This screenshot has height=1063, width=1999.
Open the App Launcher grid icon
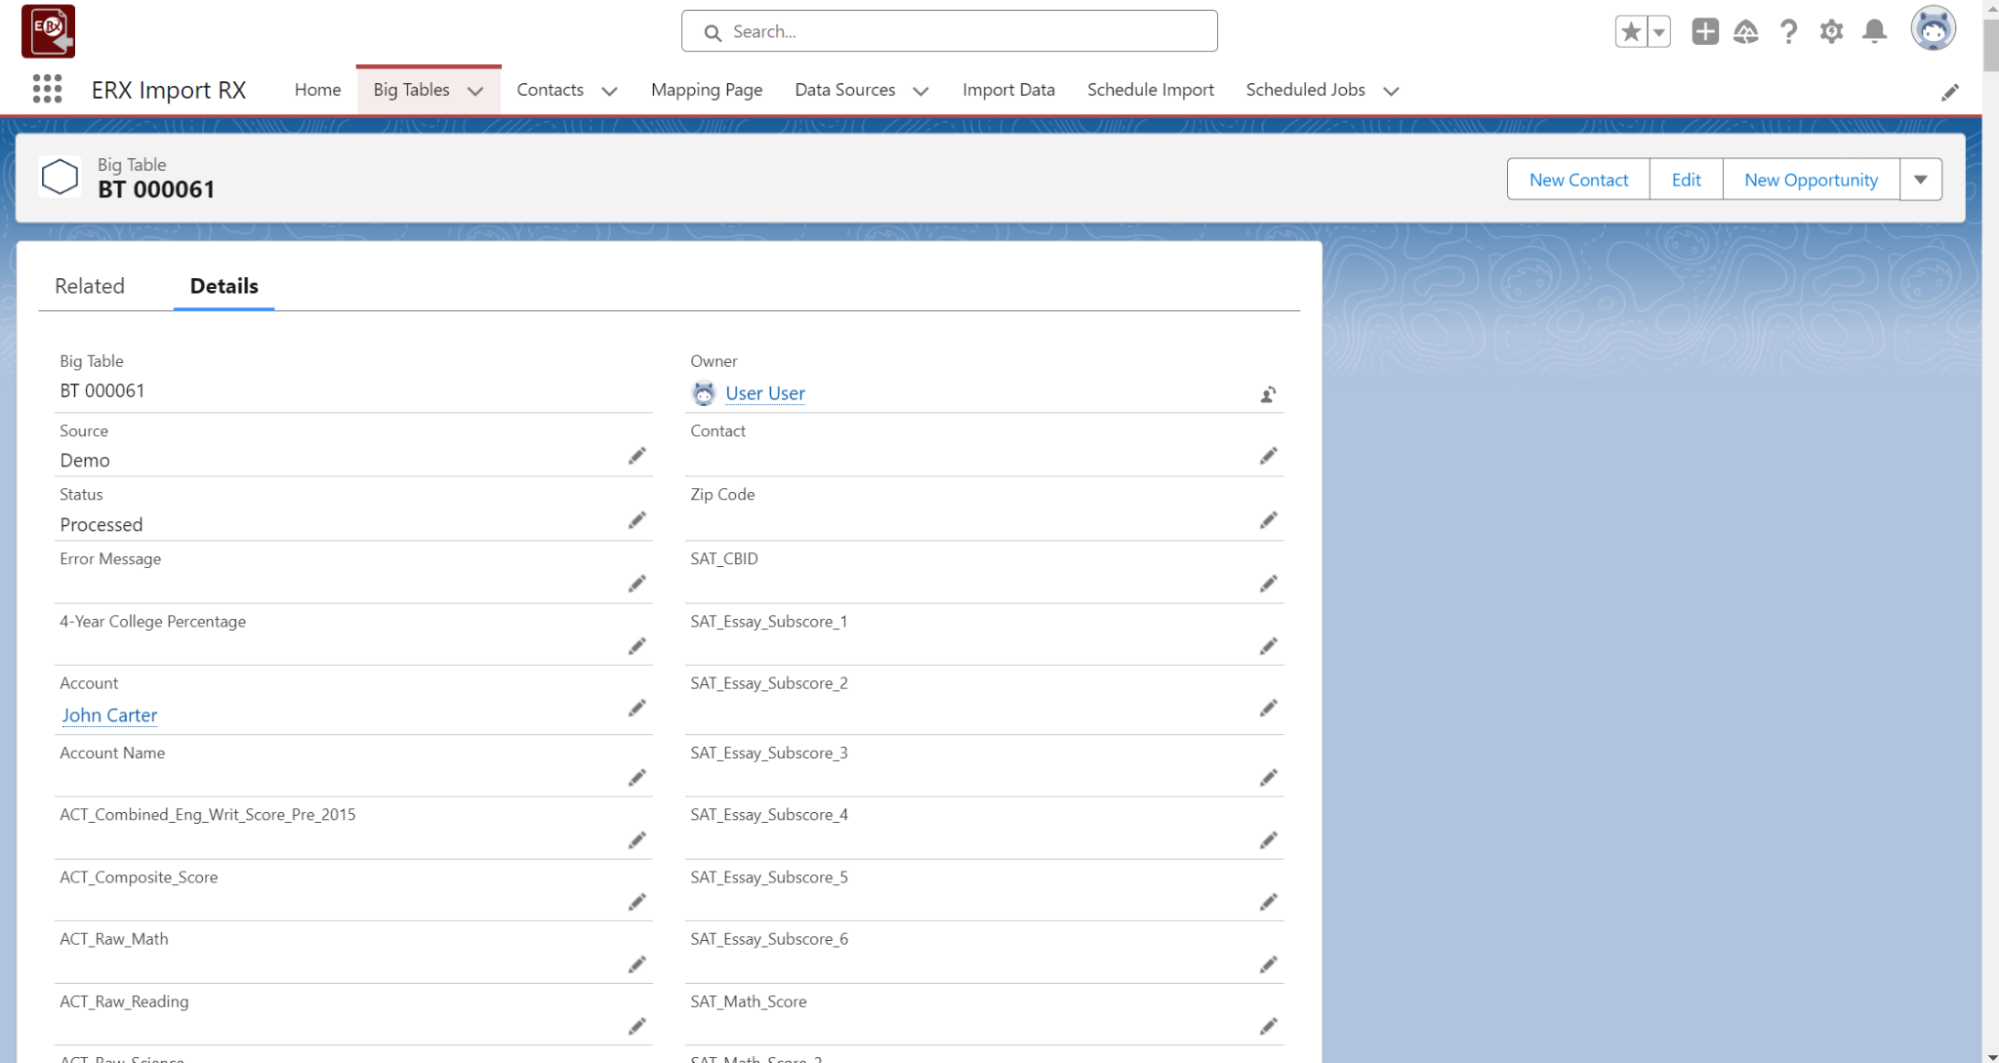point(47,90)
